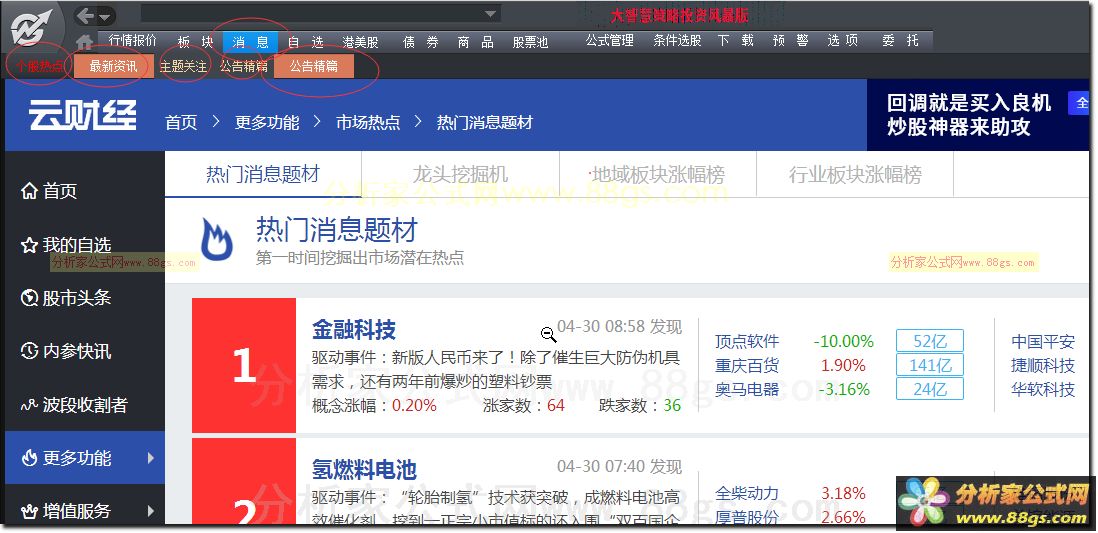Open the 港美股 menu
This screenshot has width=1098, height=533.
pos(361,42)
